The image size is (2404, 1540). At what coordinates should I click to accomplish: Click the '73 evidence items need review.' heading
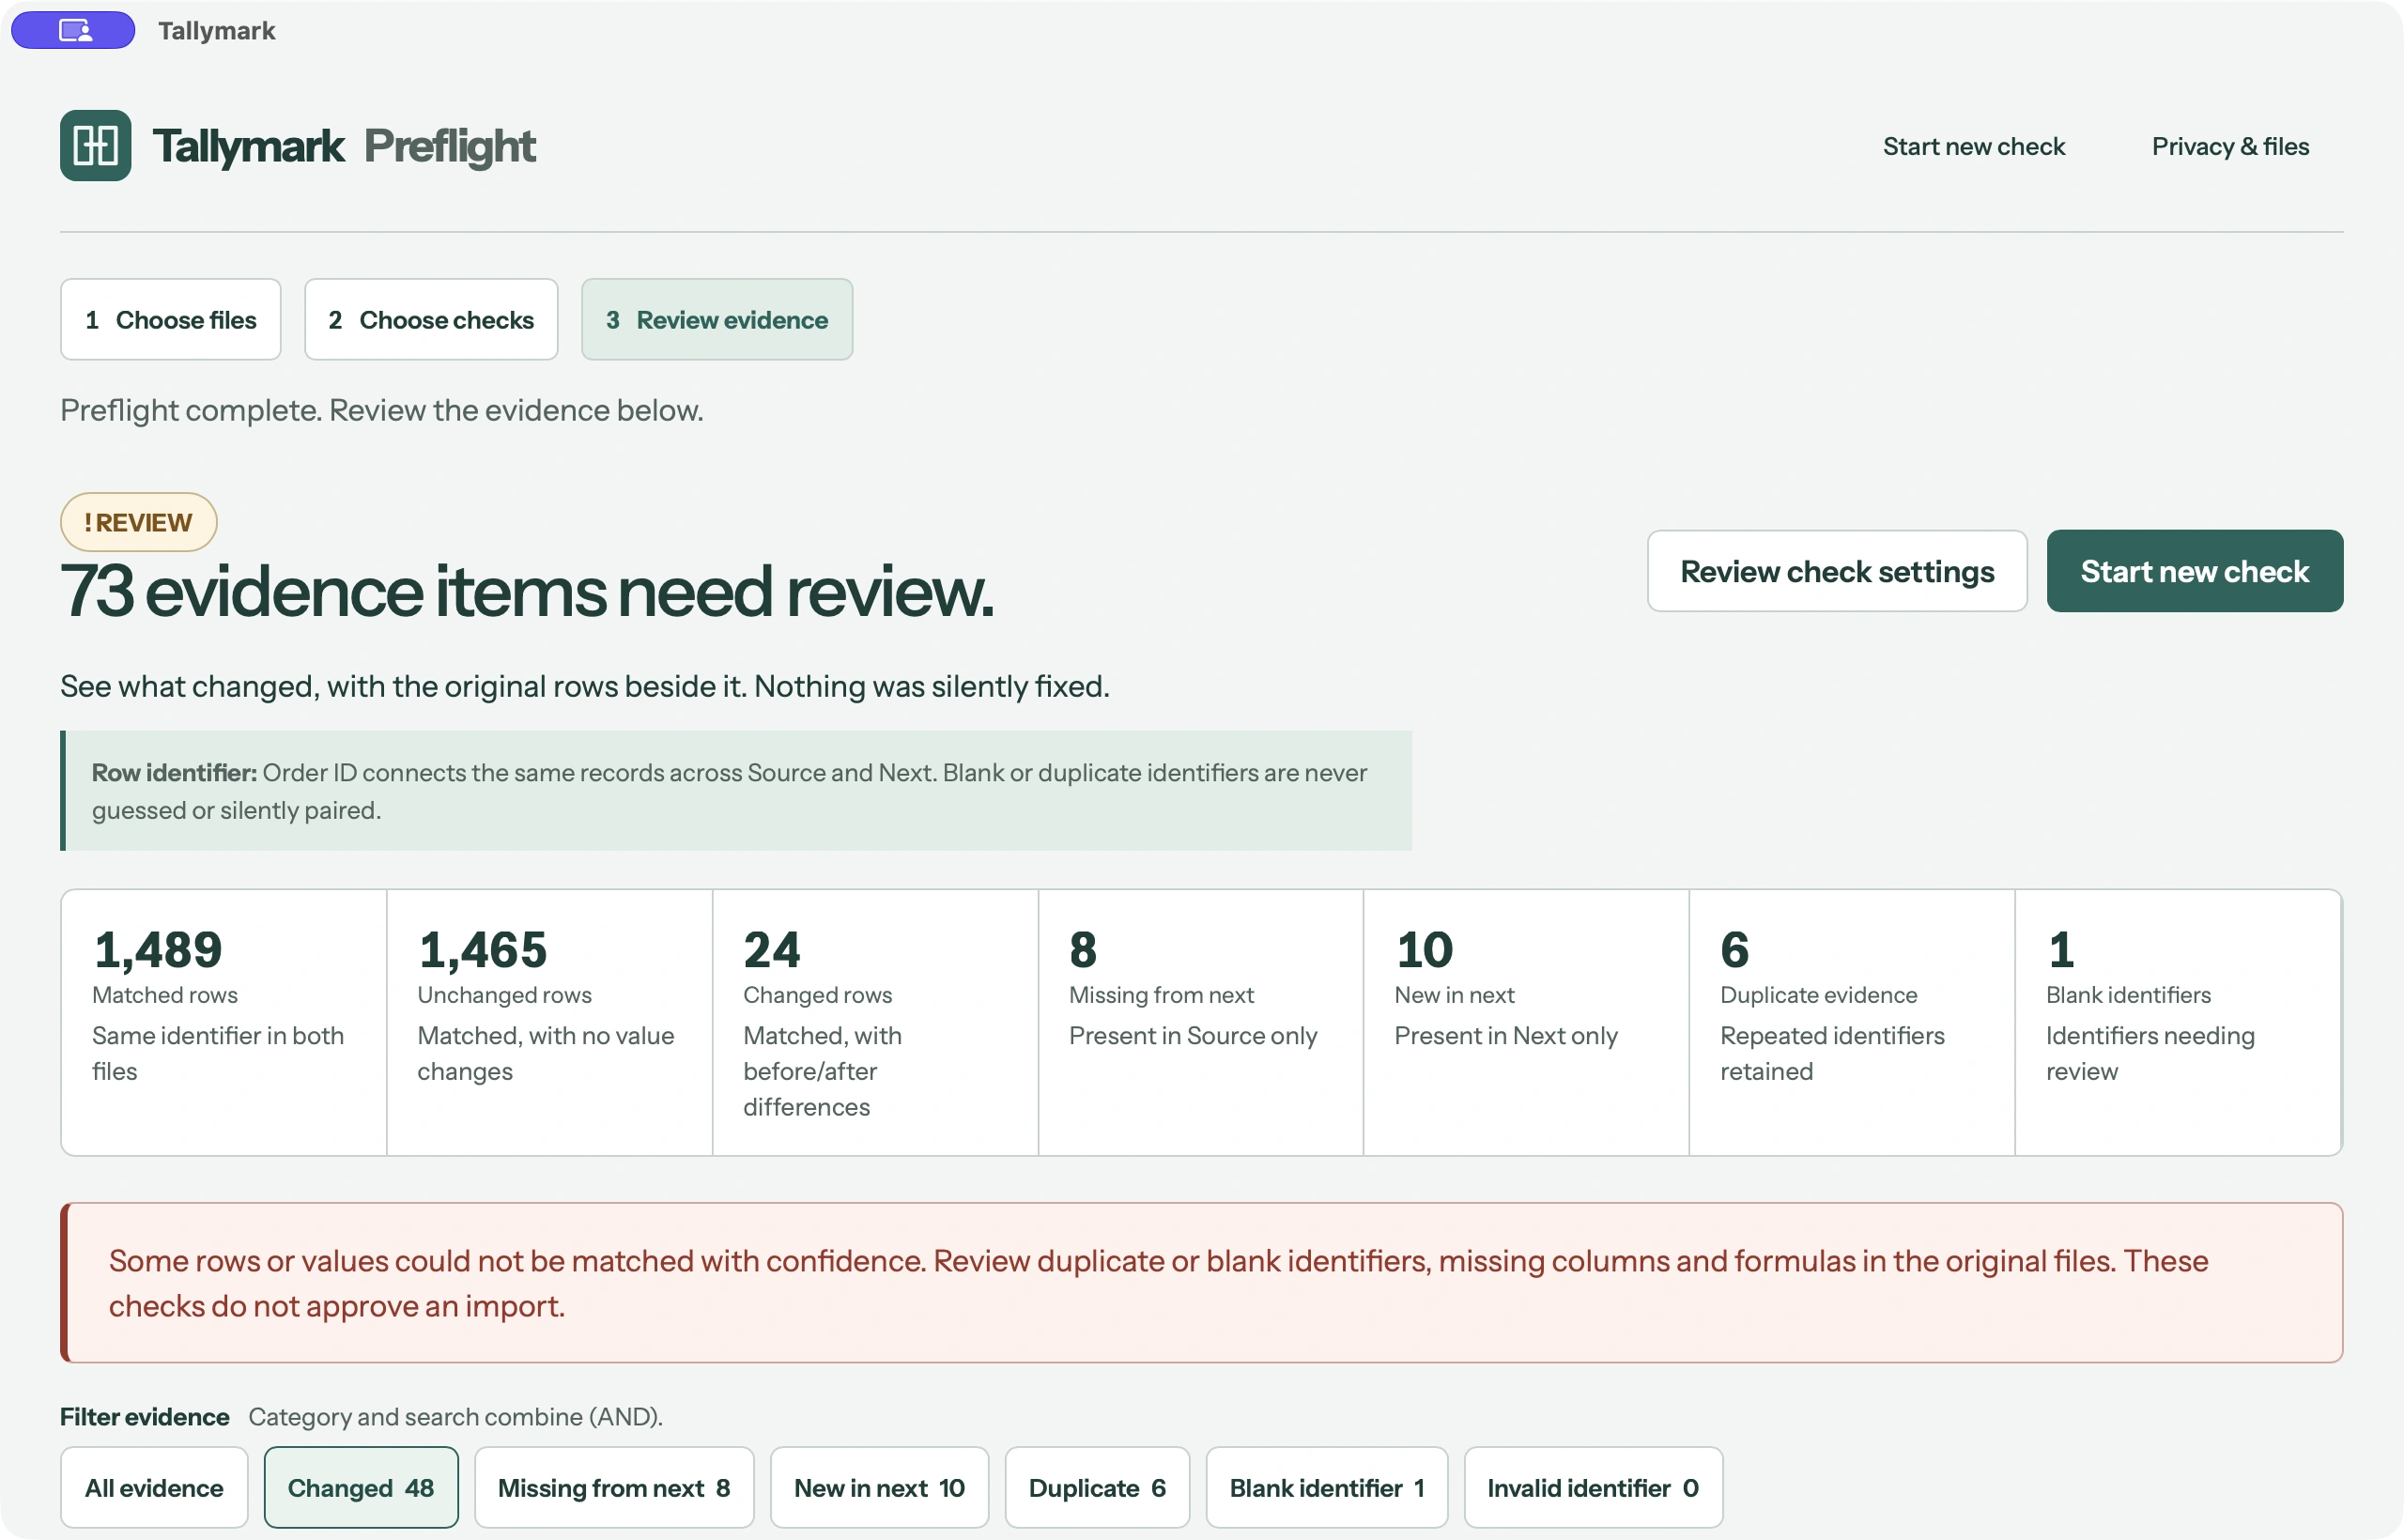click(x=527, y=592)
